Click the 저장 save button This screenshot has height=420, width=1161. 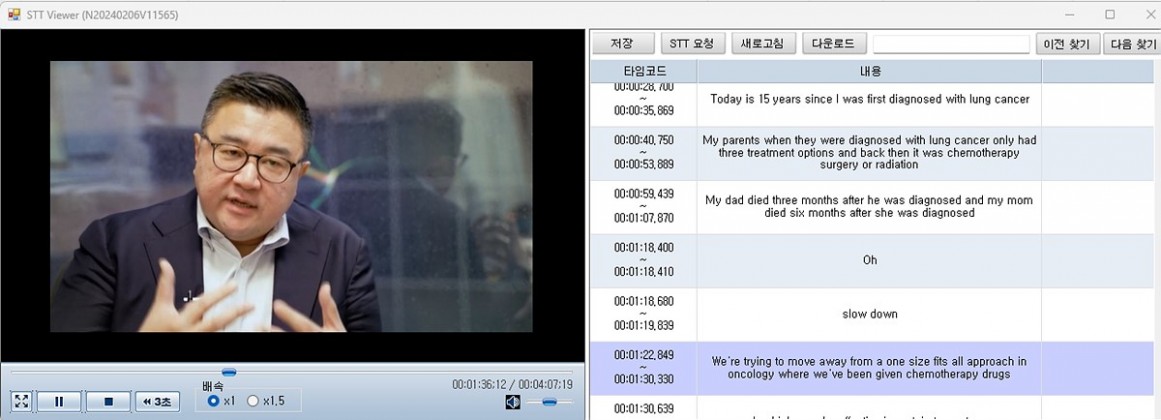pyautogui.click(x=623, y=44)
